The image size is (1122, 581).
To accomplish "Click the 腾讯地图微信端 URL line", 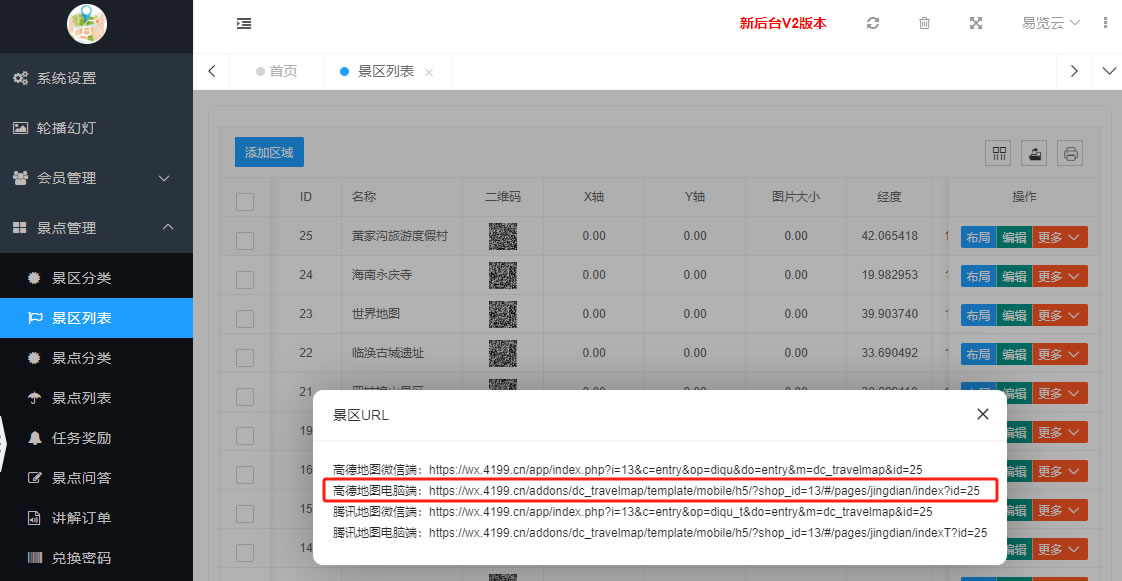I will 633,512.
